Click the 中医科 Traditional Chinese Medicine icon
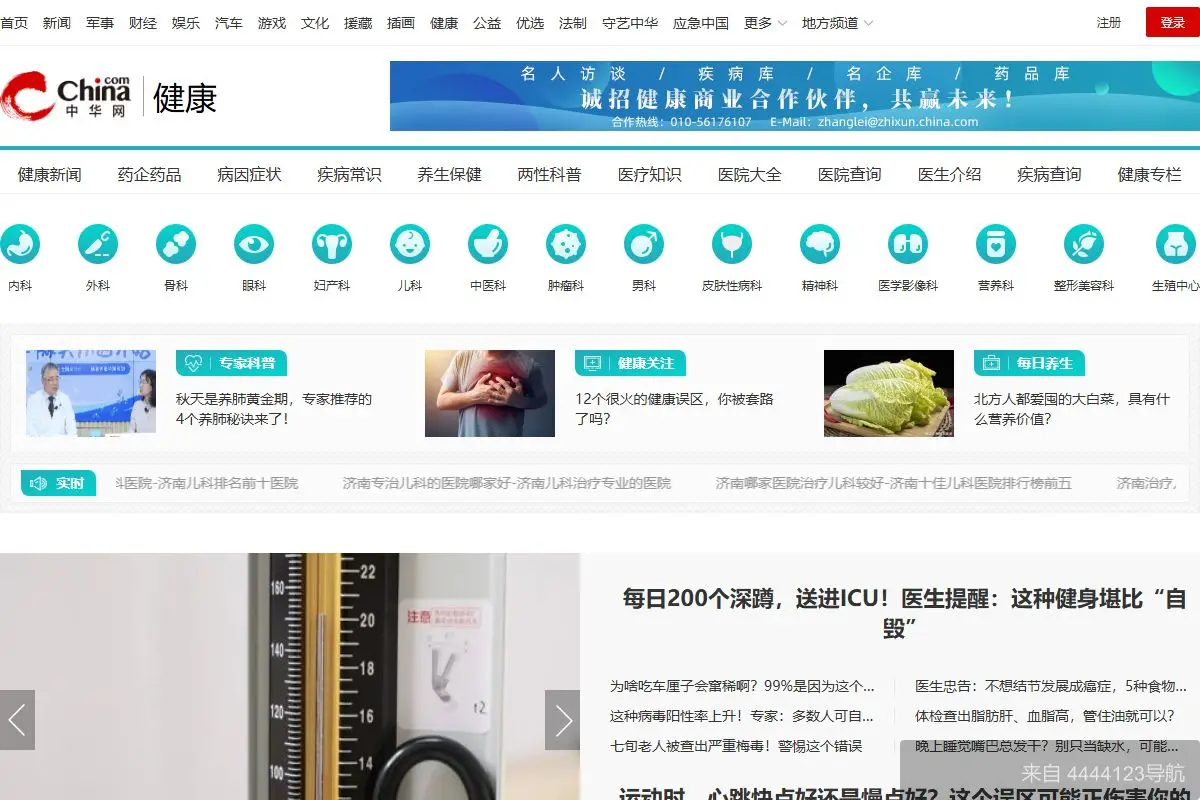 488,242
